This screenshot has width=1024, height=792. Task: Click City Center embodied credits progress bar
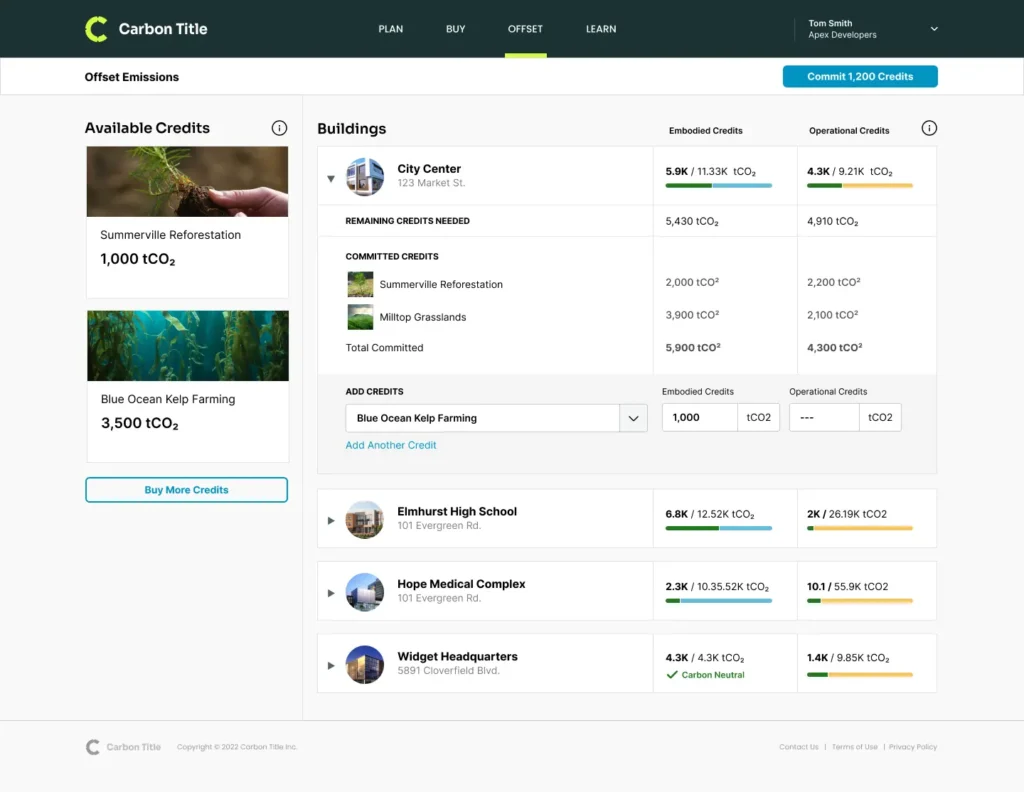click(718, 186)
